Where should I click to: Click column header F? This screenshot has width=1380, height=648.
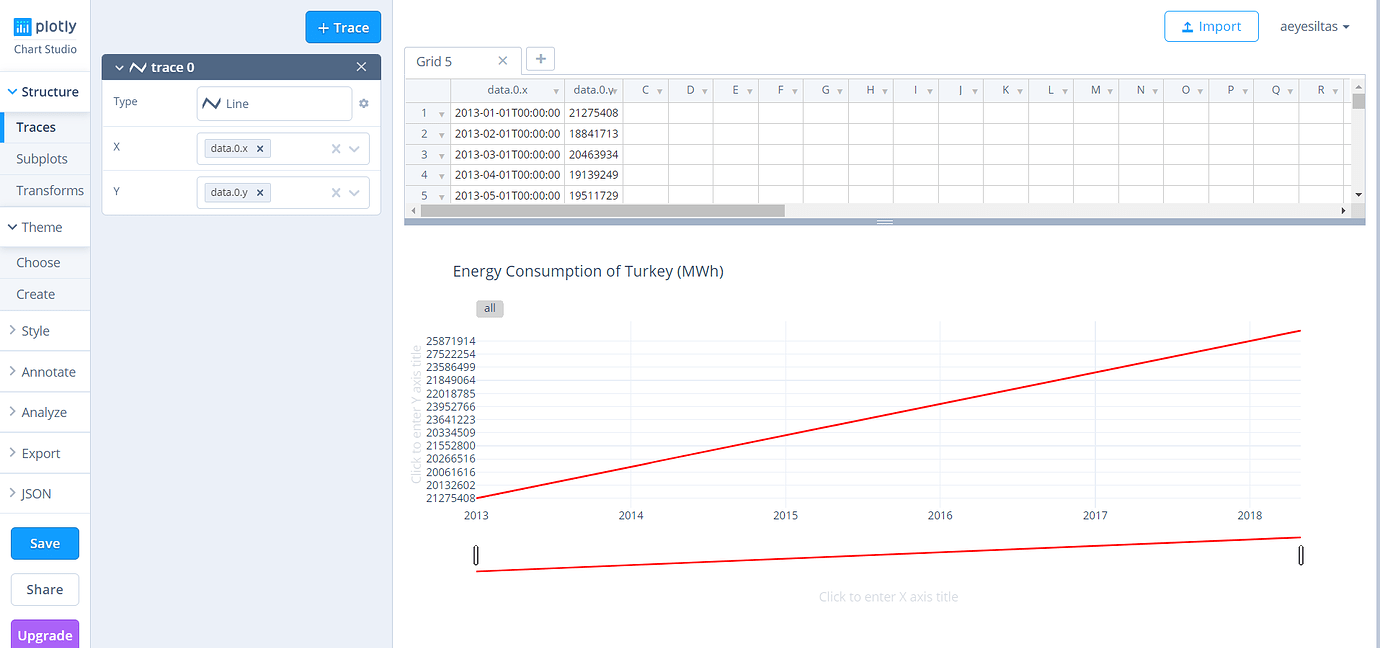click(781, 90)
